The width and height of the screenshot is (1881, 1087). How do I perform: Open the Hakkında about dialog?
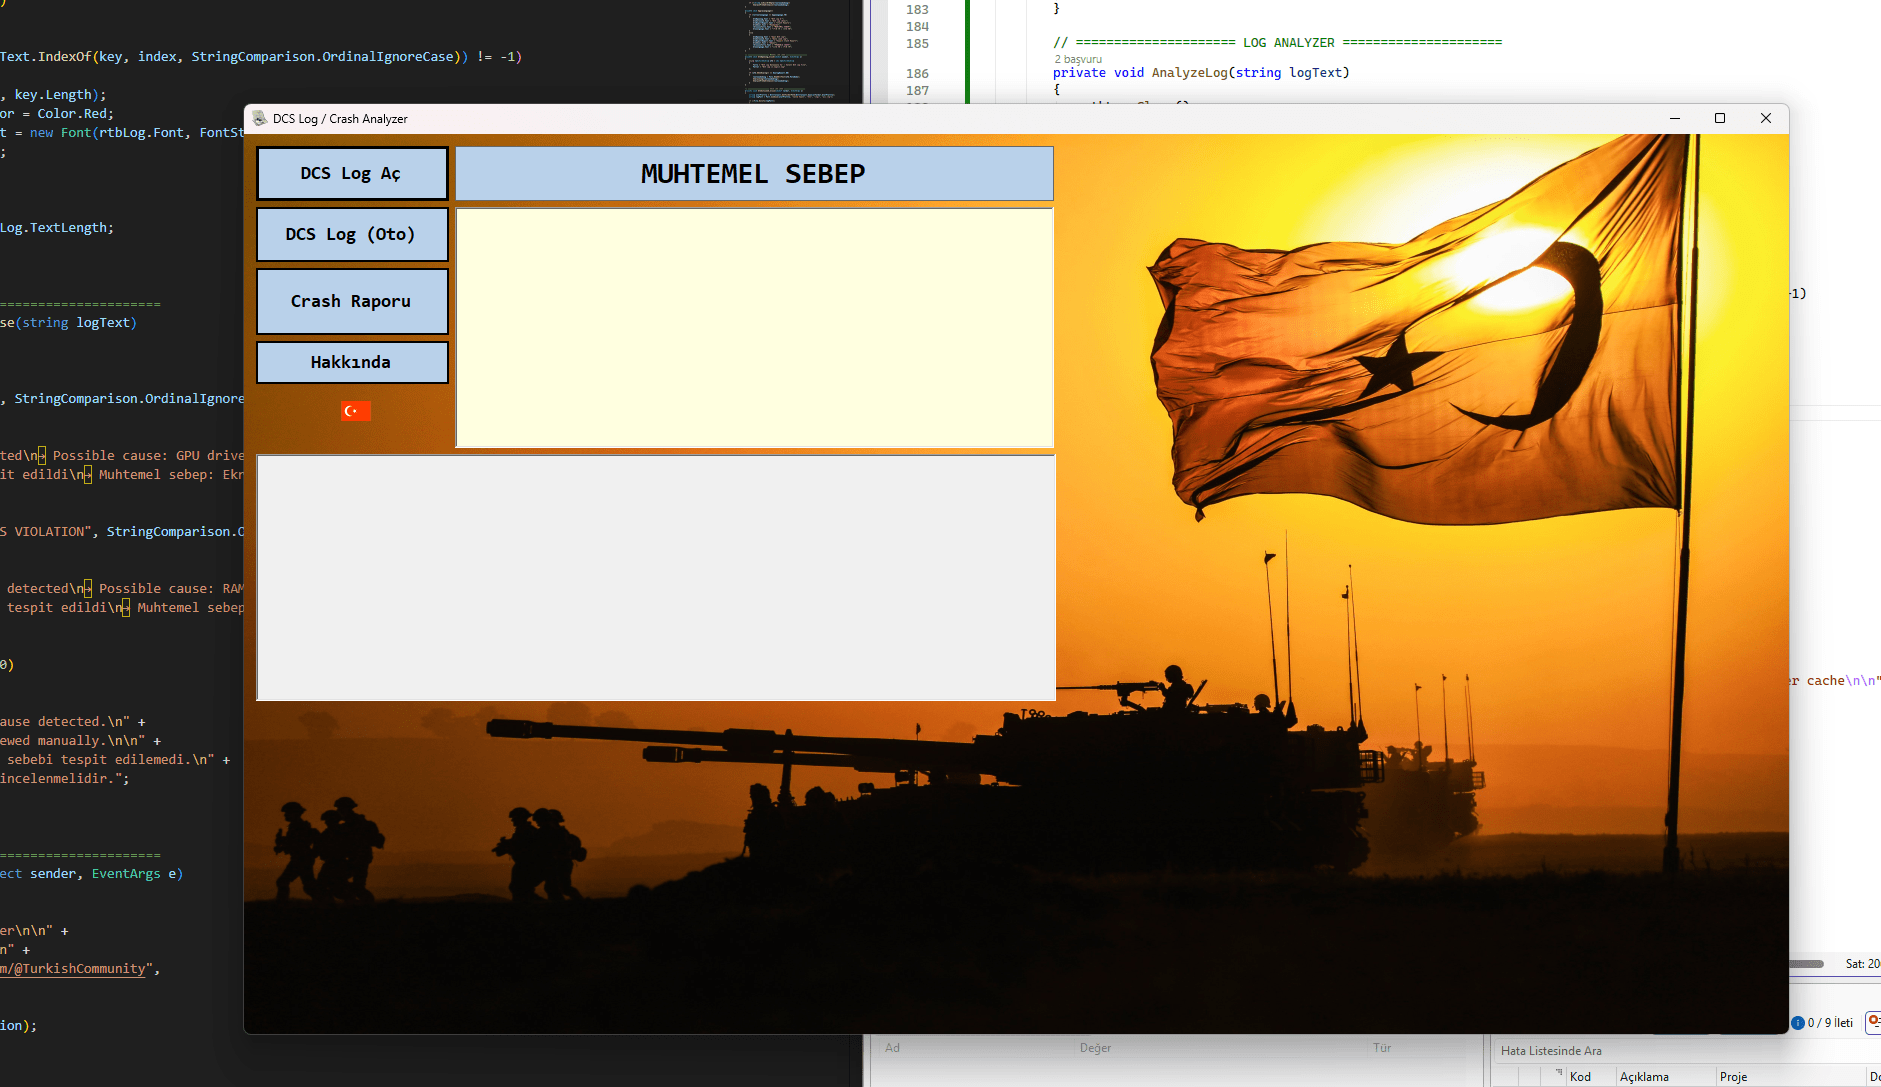coord(351,362)
